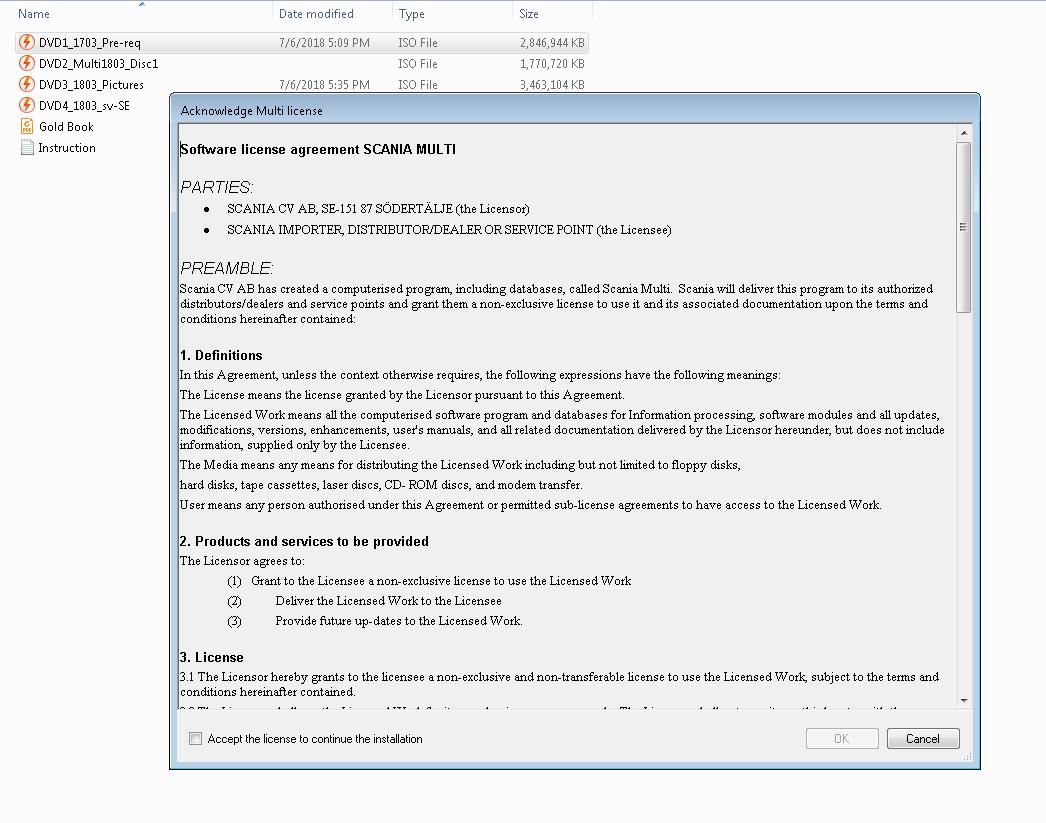Click the DVD2_Multi1803_Disc1 ISO icon
1046x823 pixels.
(x=27, y=63)
